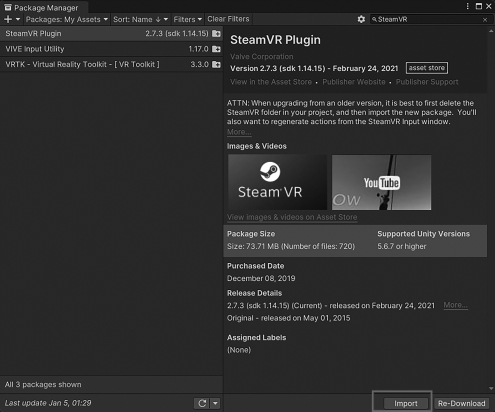The image size is (495, 412).
Task: Click the details panel scroll down arrow
Action: pos(491,388)
